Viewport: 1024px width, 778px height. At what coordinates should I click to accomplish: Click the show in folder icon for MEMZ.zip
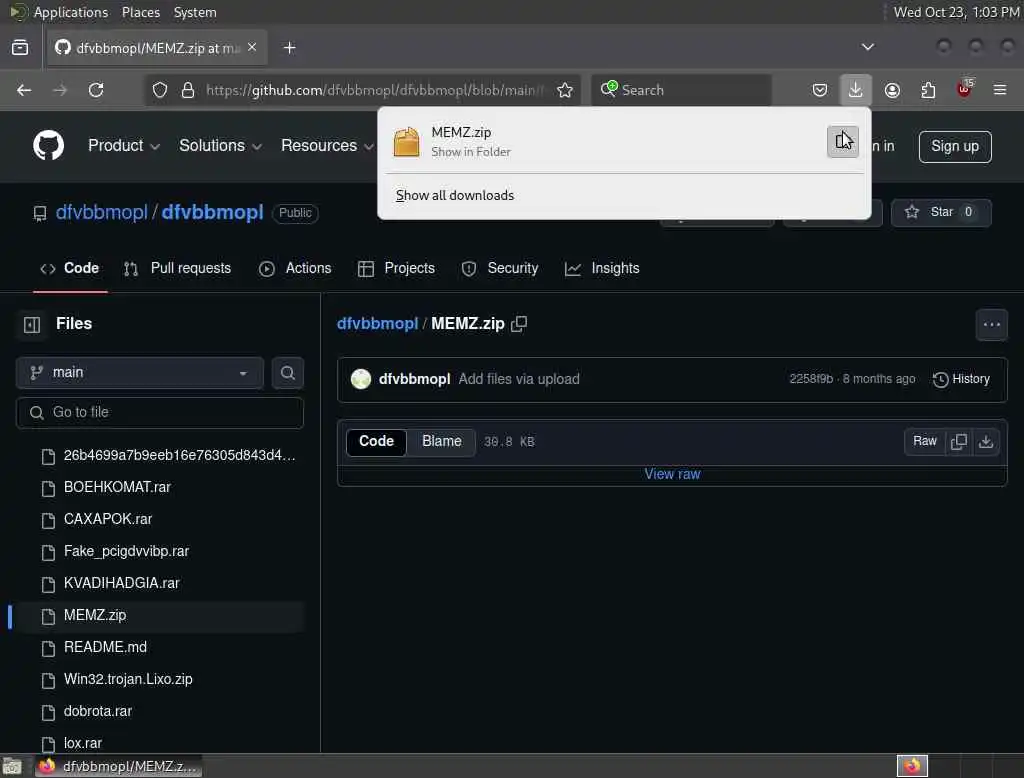[x=842, y=141]
